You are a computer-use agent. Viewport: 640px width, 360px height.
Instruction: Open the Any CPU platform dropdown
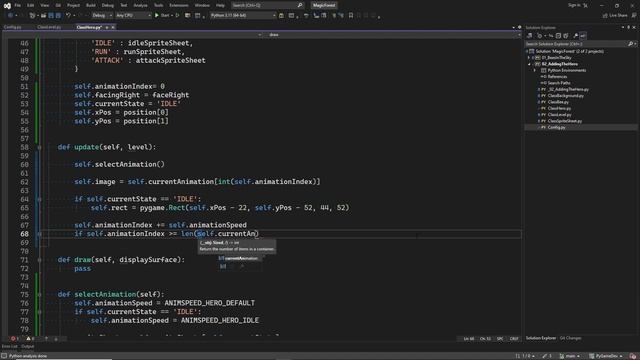coord(133,16)
